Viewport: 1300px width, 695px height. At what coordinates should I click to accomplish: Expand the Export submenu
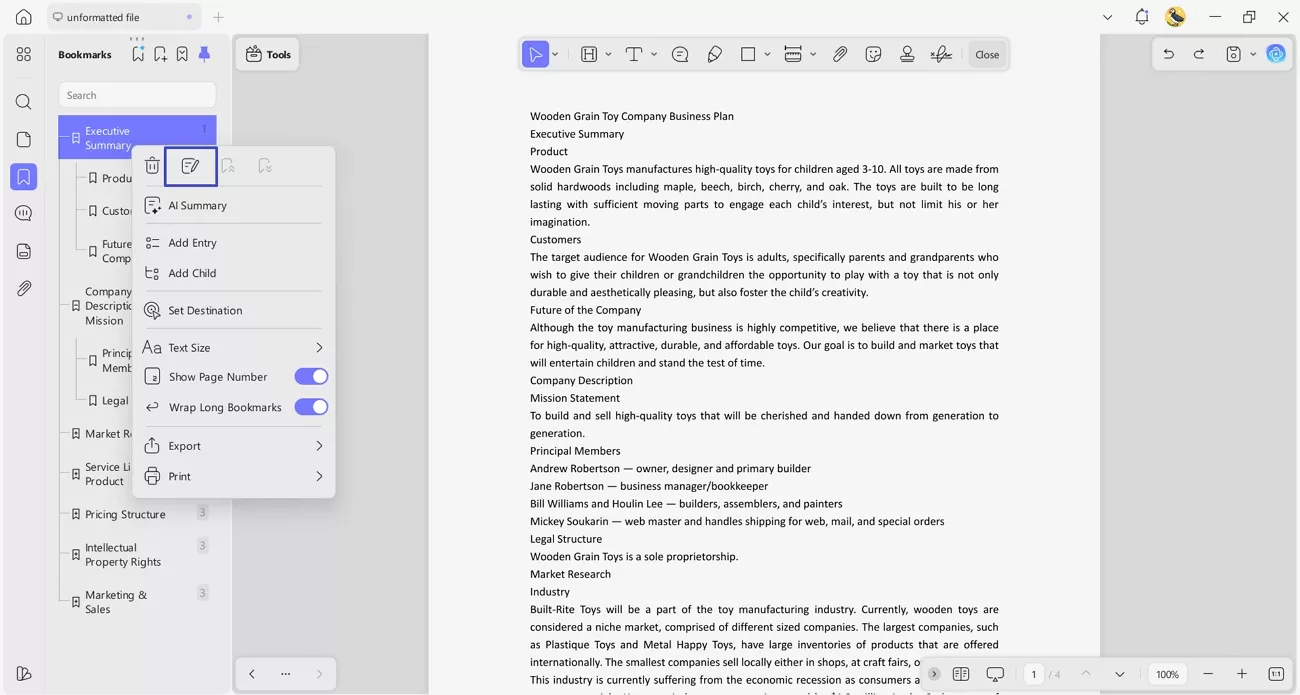click(232, 445)
